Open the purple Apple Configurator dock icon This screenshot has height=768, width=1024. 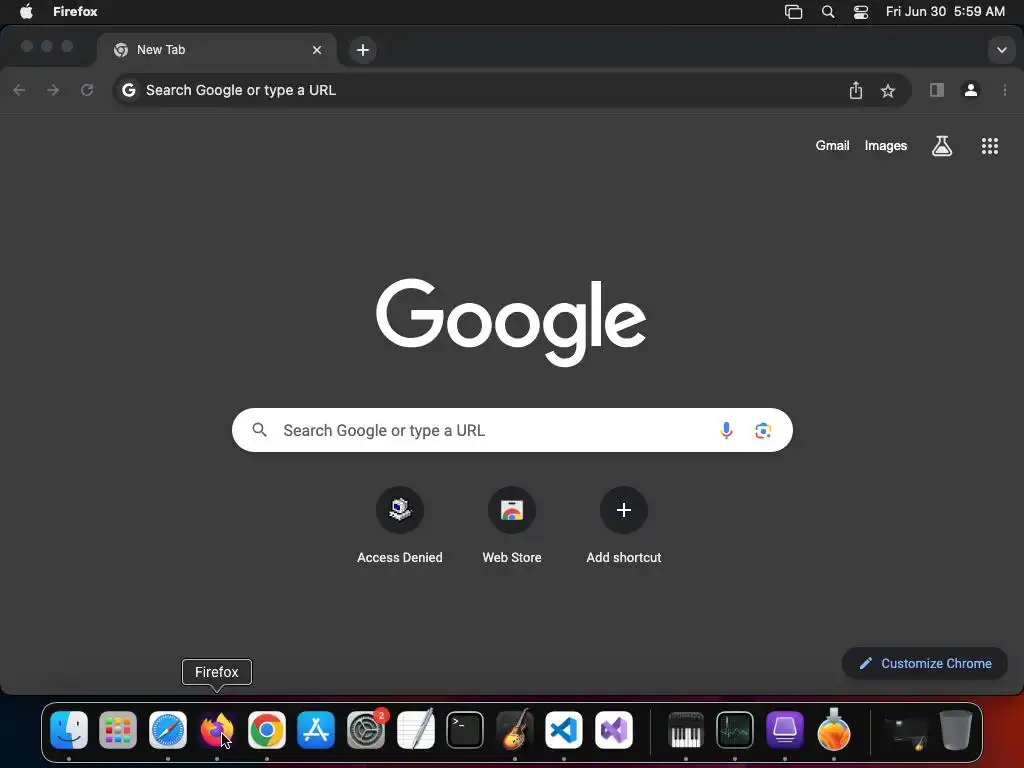[x=784, y=729]
